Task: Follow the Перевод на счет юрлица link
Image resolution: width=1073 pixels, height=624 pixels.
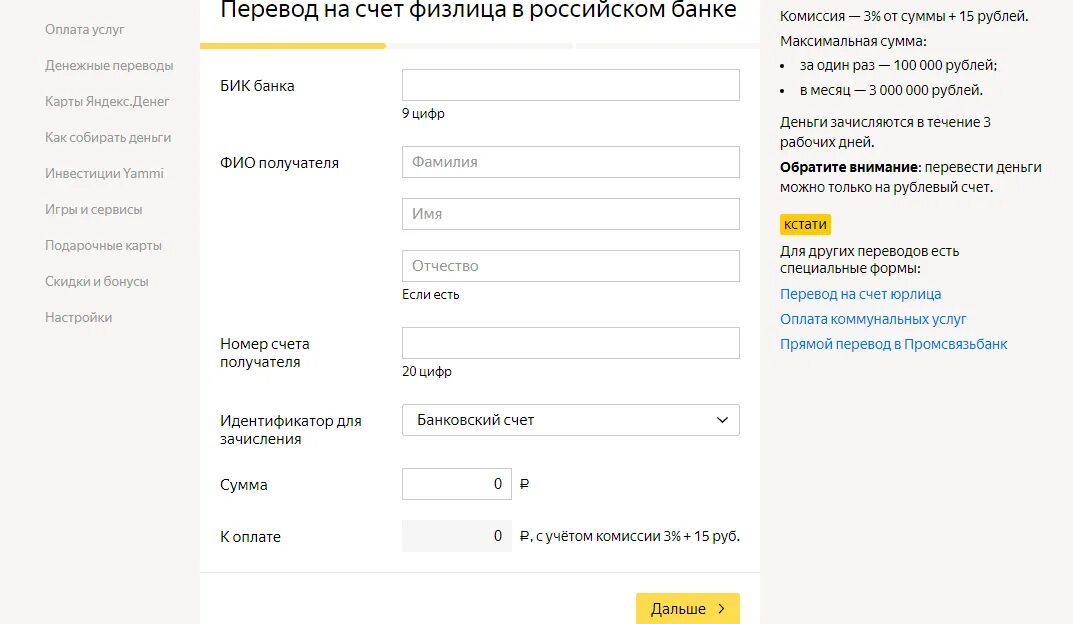Action: (x=860, y=295)
